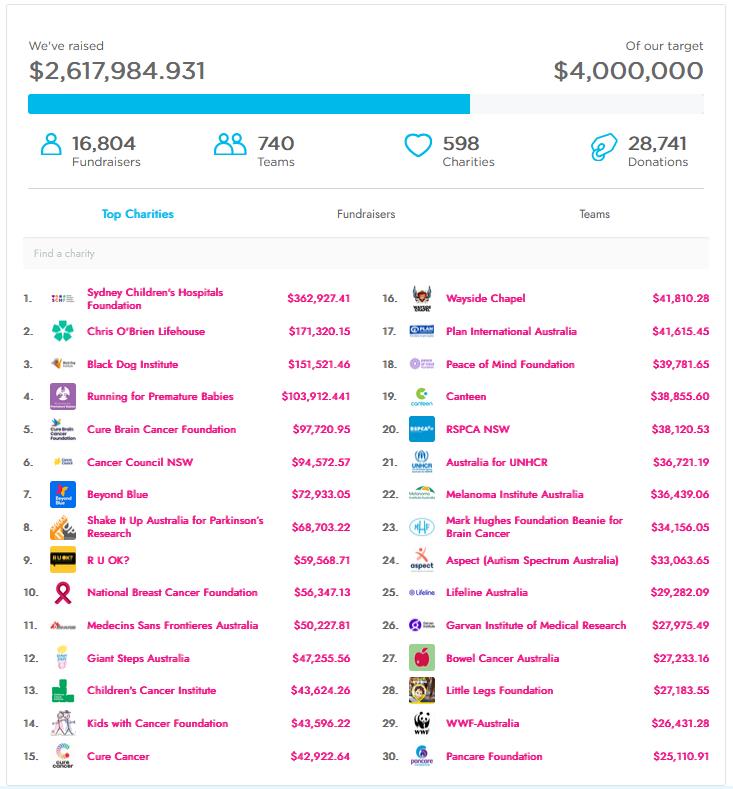Click the Charities heart icon
Viewport: 733px width, 789px height.
417,146
